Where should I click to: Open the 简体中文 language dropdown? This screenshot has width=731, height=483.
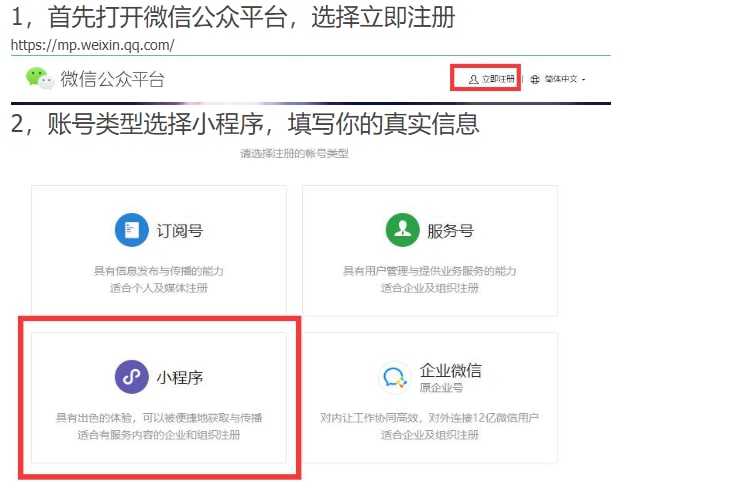[x=565, y=79]
